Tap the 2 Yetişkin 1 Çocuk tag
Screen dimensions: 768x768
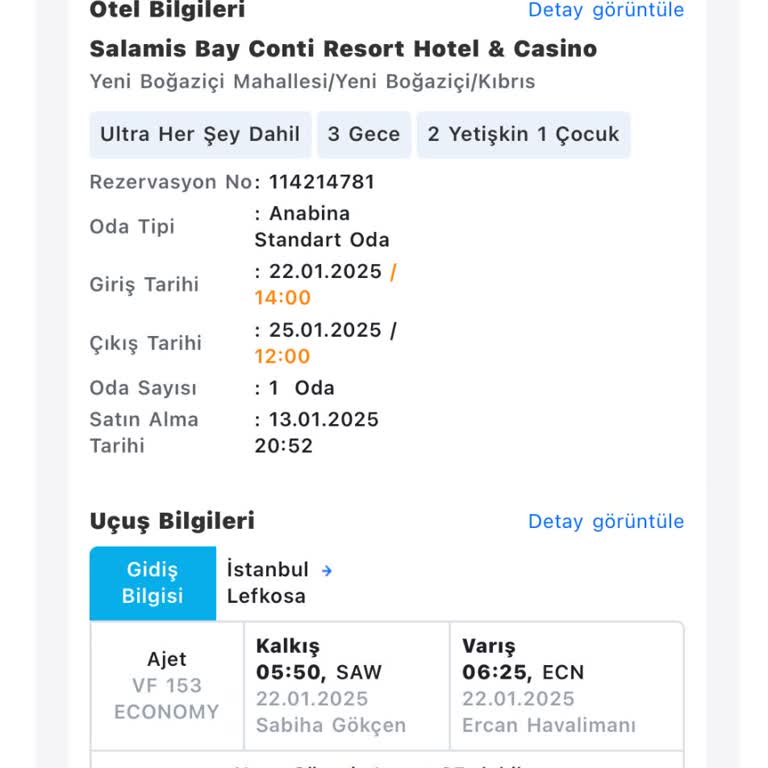pyautogui.click(x=524, y=135)
